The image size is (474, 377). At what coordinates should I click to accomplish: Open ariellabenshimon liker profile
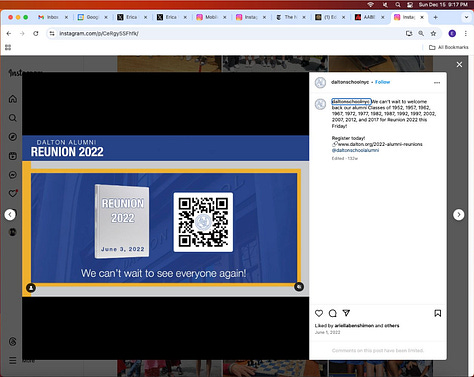coord(354,326)
